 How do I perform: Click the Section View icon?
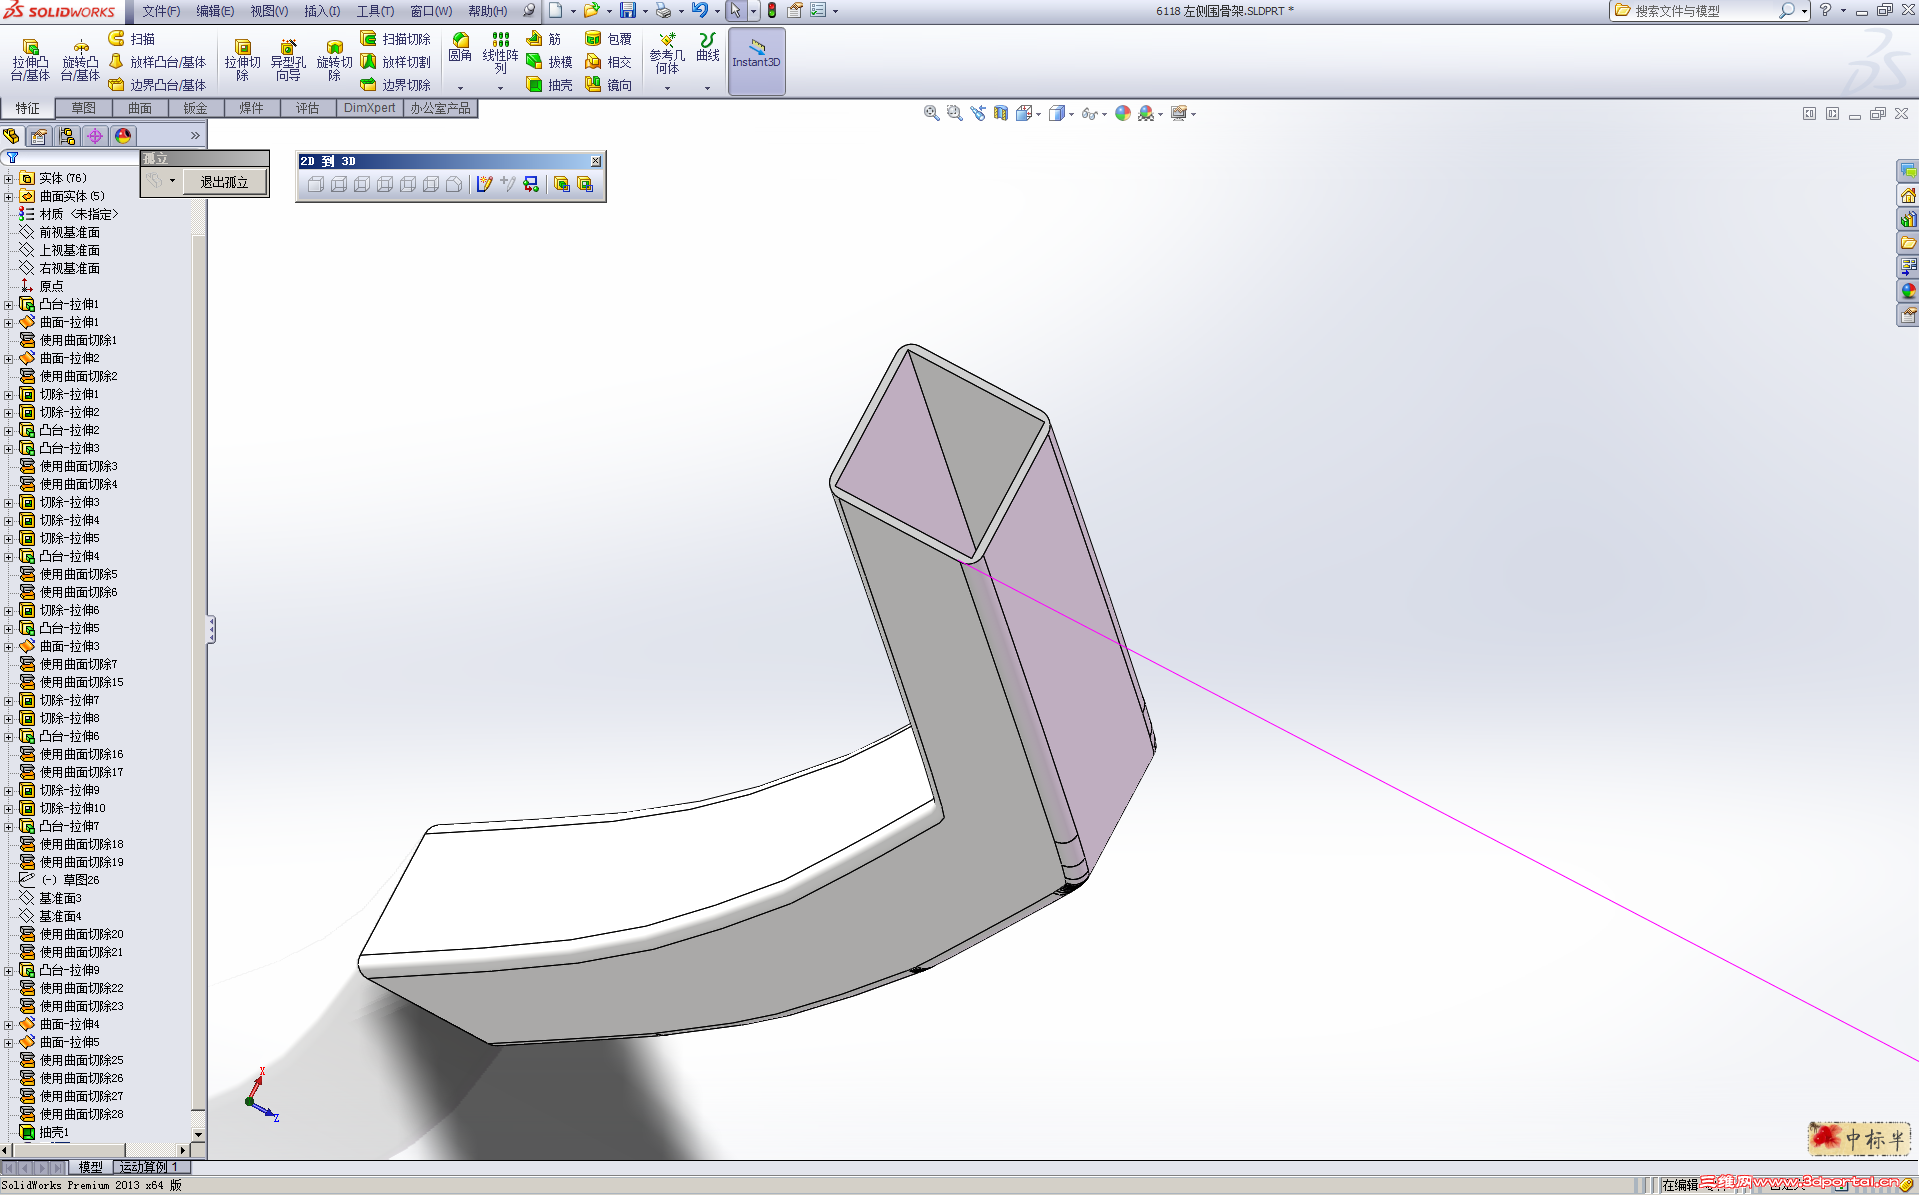[1001, 113]
